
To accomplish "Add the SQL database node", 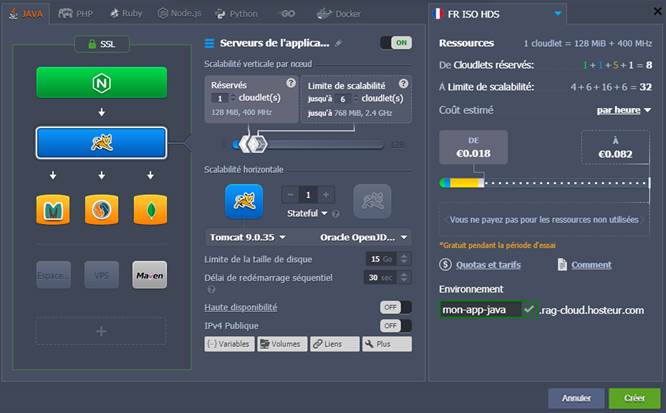I will coord(101,209).
